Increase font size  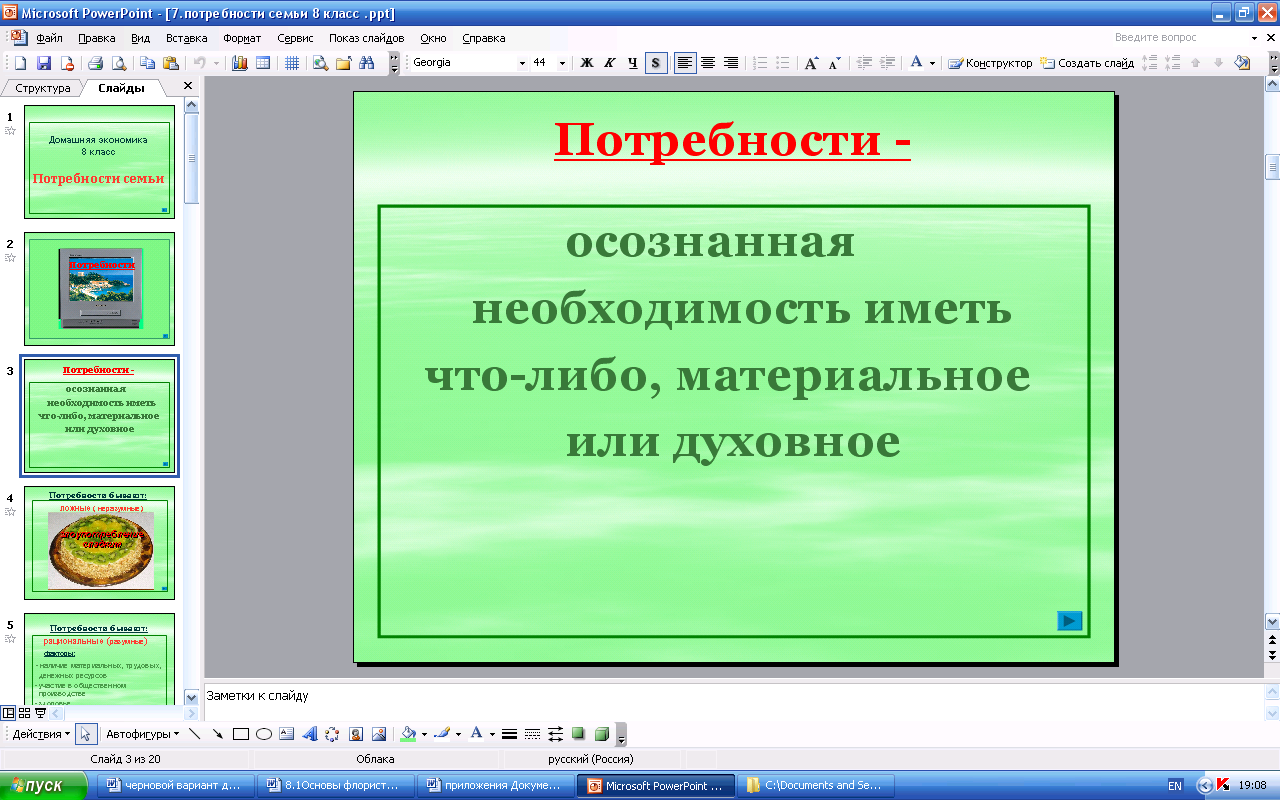(x=812, y=63)
